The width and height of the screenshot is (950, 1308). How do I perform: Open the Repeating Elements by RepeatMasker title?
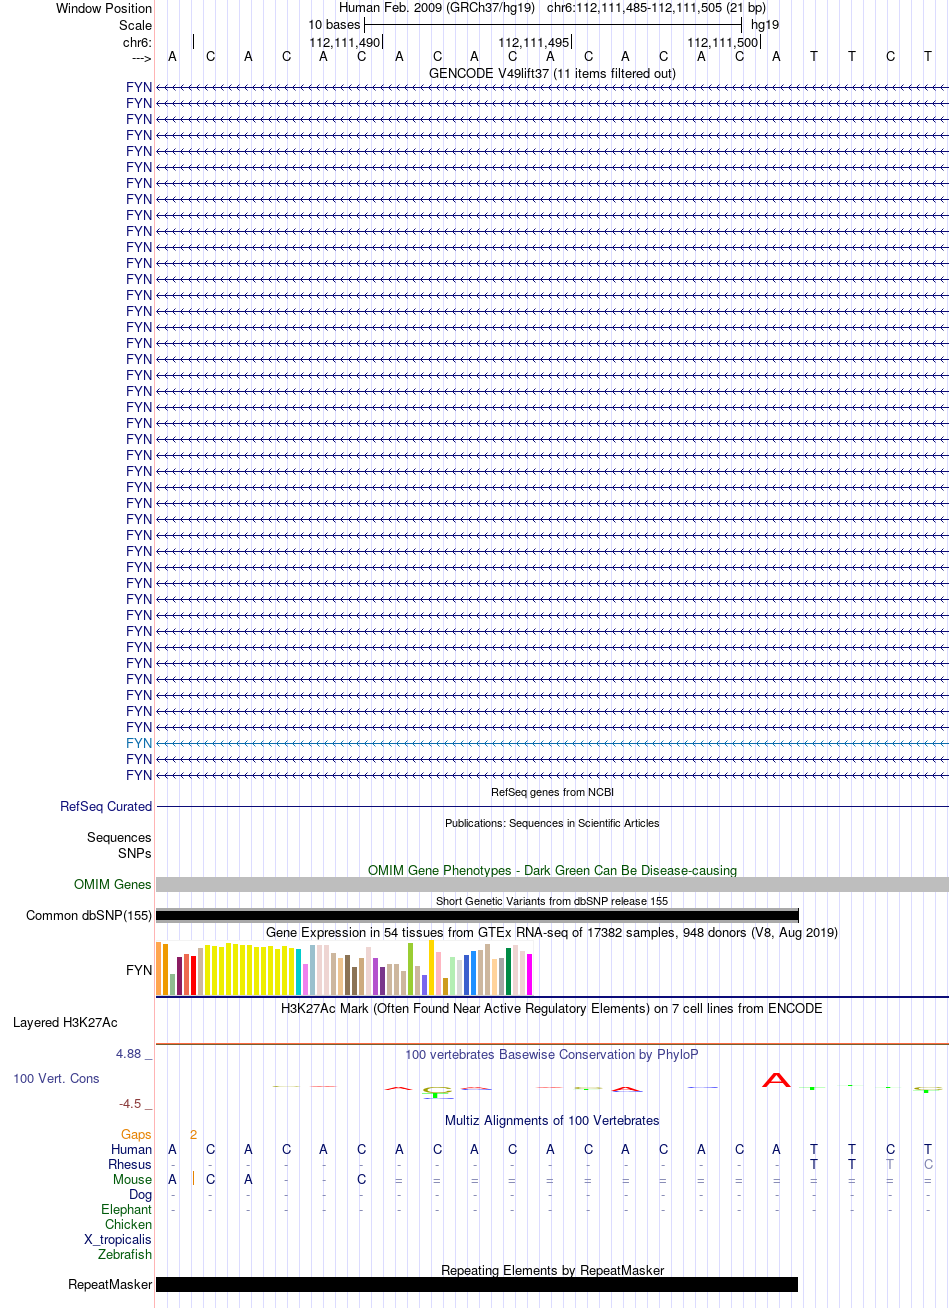point(552,1270)
